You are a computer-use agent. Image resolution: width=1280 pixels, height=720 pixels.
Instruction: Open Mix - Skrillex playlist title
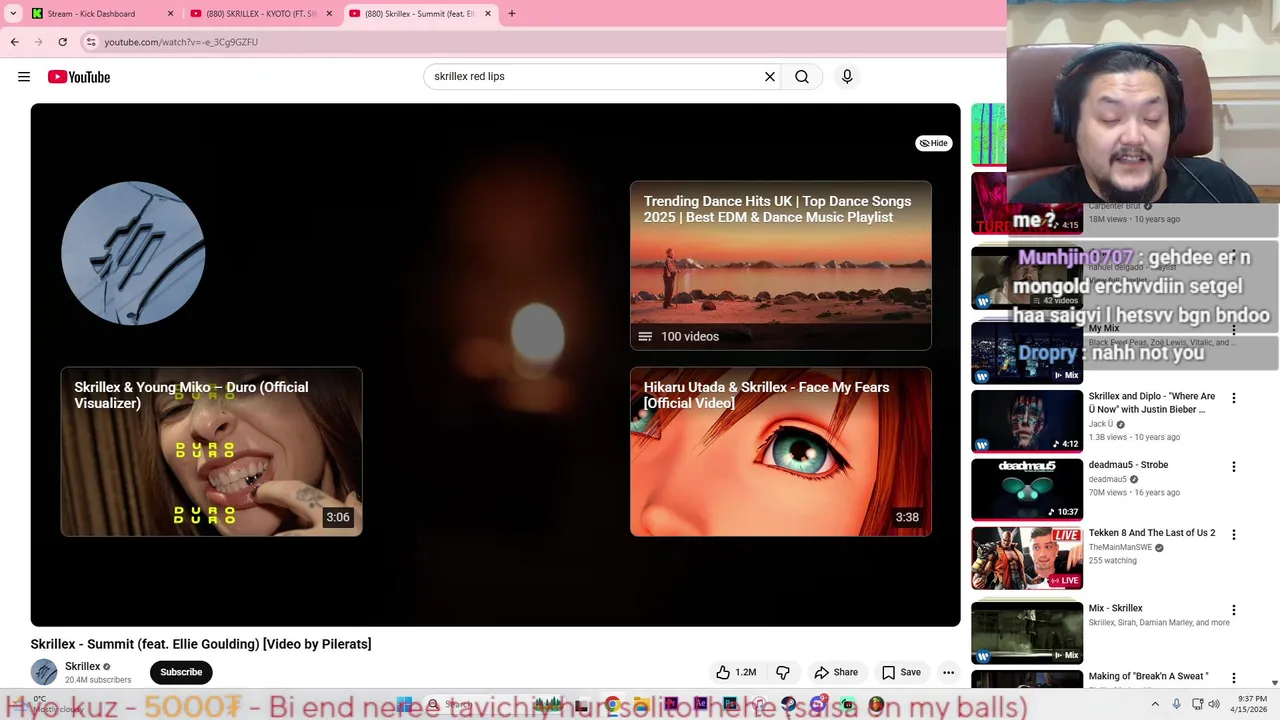(x=1115, y=608)
